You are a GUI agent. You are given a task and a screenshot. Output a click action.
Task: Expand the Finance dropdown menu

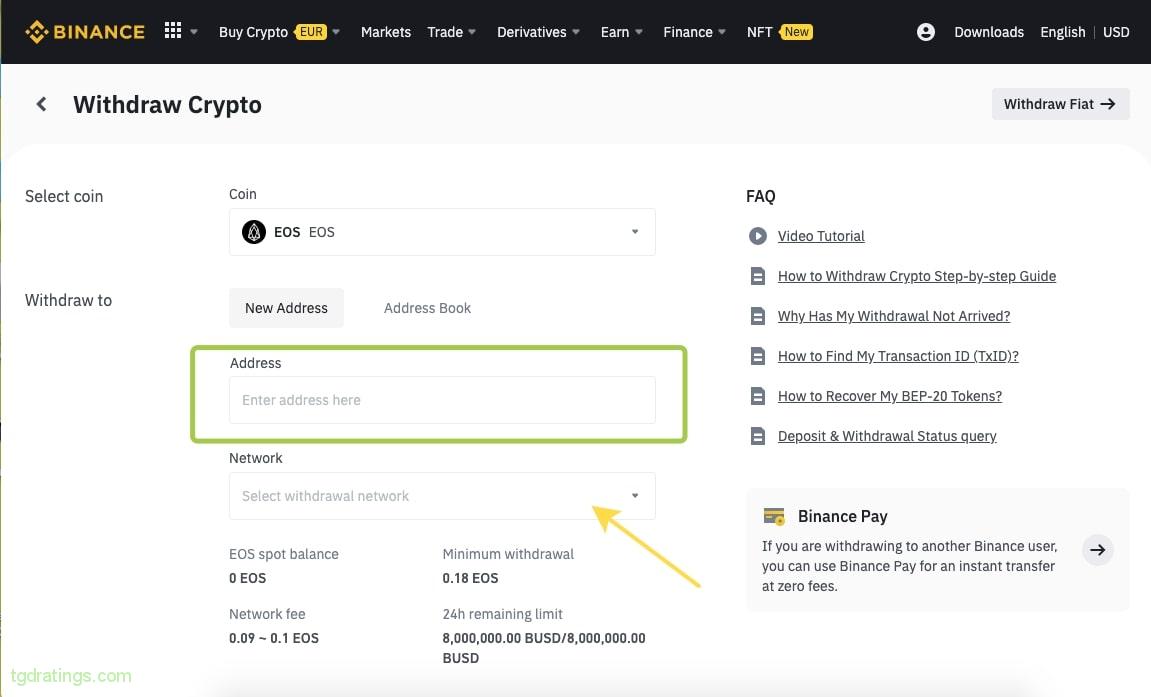tap(694, 32)
